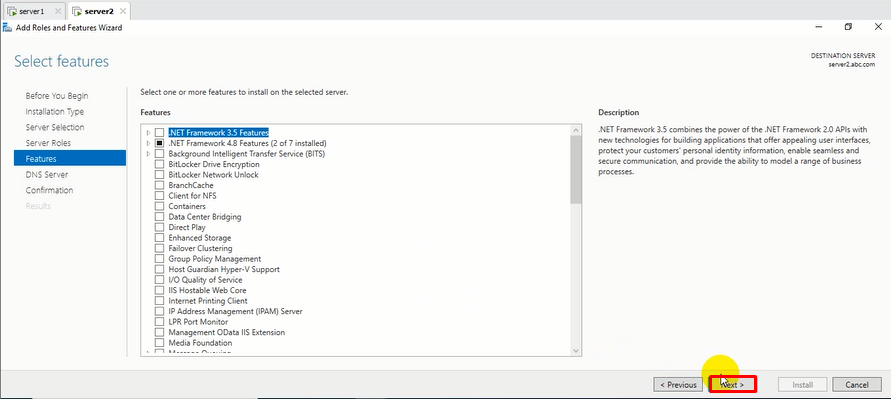Open the DNS Server step

[x=47, y=174]
